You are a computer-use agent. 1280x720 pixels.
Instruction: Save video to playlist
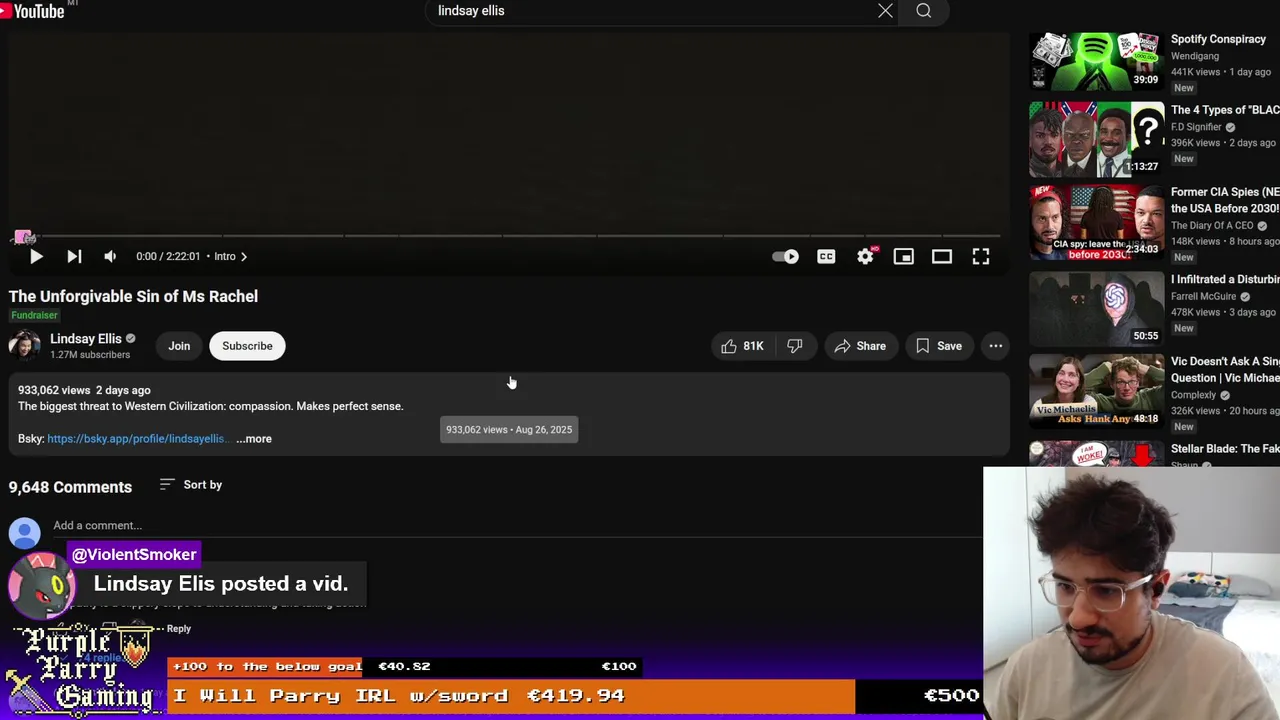coord(938,346)
